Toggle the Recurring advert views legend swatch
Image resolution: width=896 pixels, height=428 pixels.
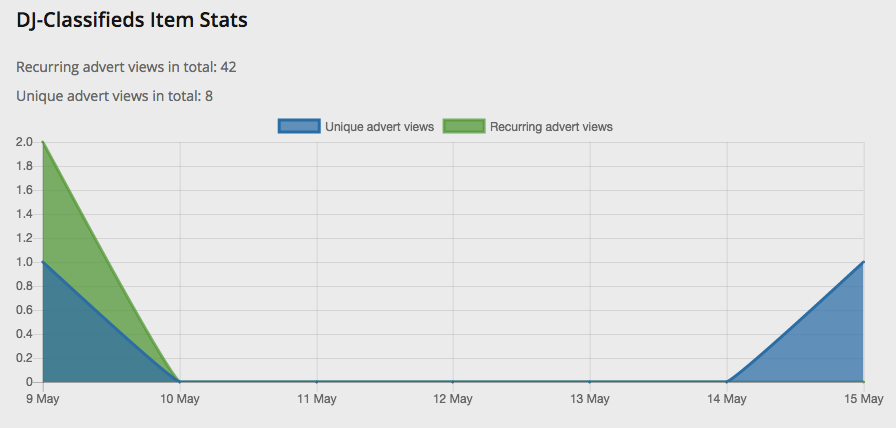coord(464,126)
